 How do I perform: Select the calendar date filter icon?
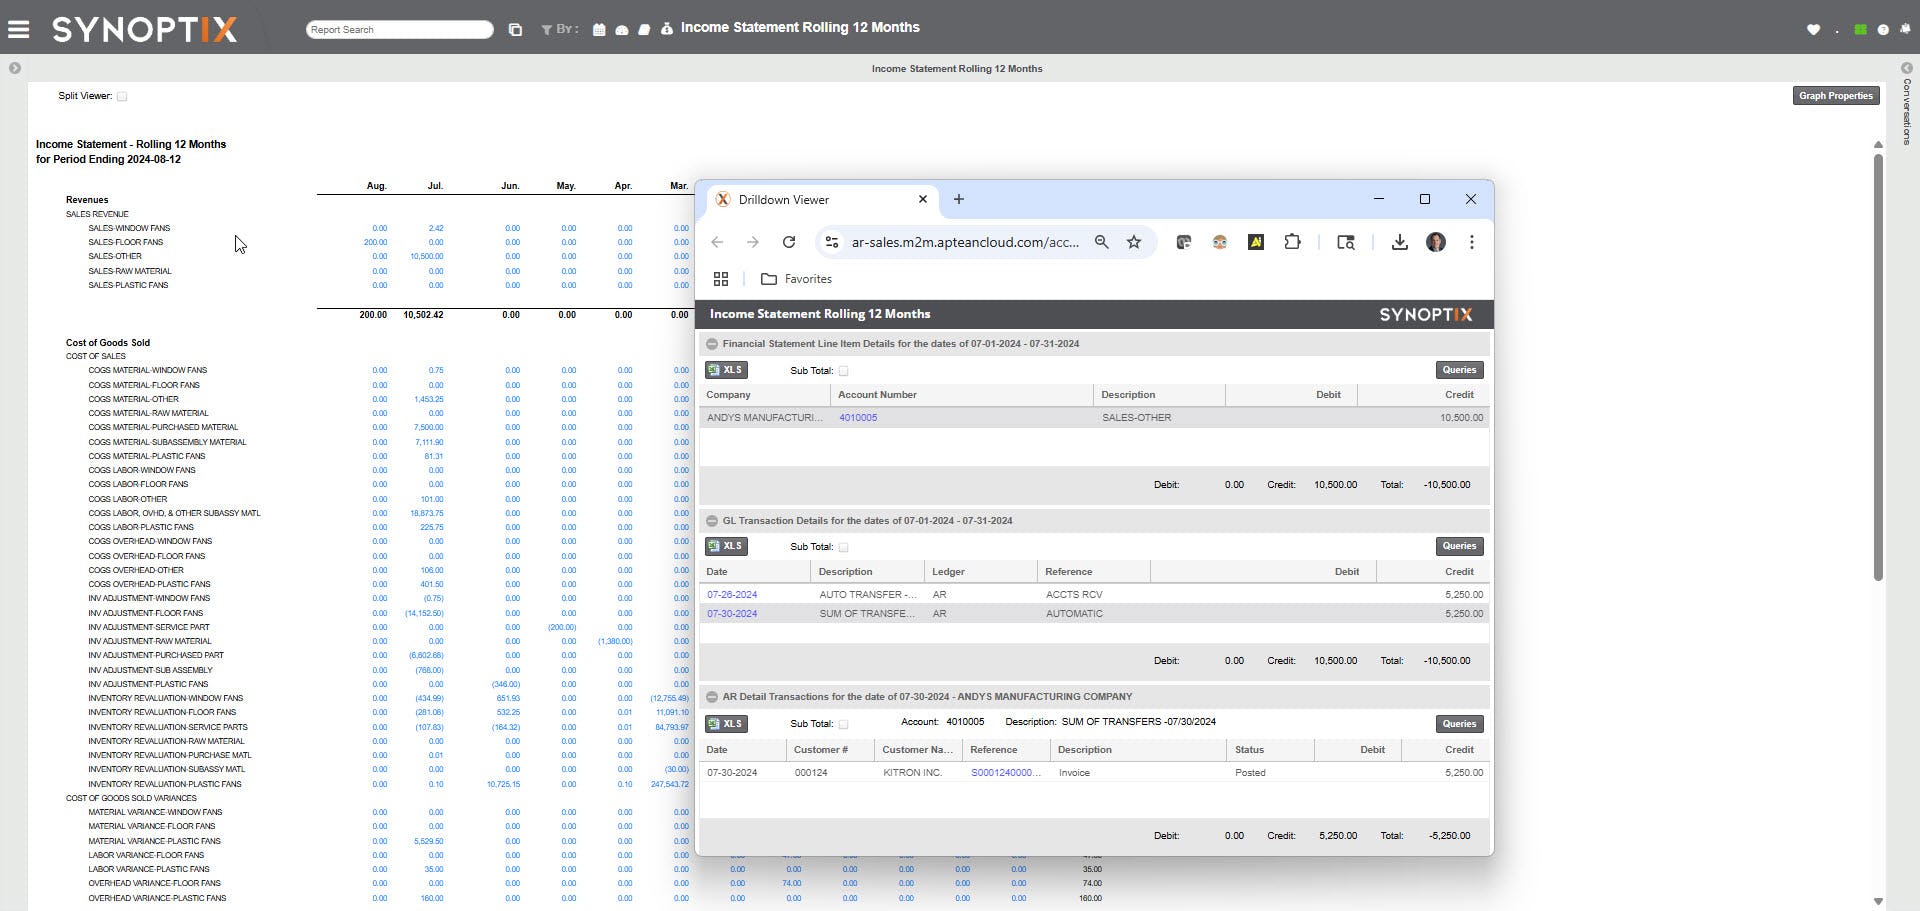coord(599,29)
